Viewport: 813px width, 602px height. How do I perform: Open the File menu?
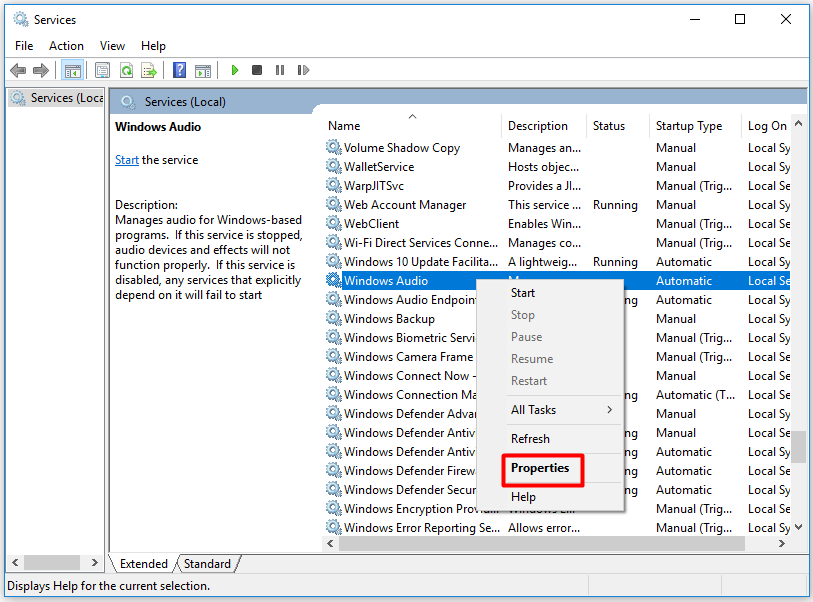(24, 46)
